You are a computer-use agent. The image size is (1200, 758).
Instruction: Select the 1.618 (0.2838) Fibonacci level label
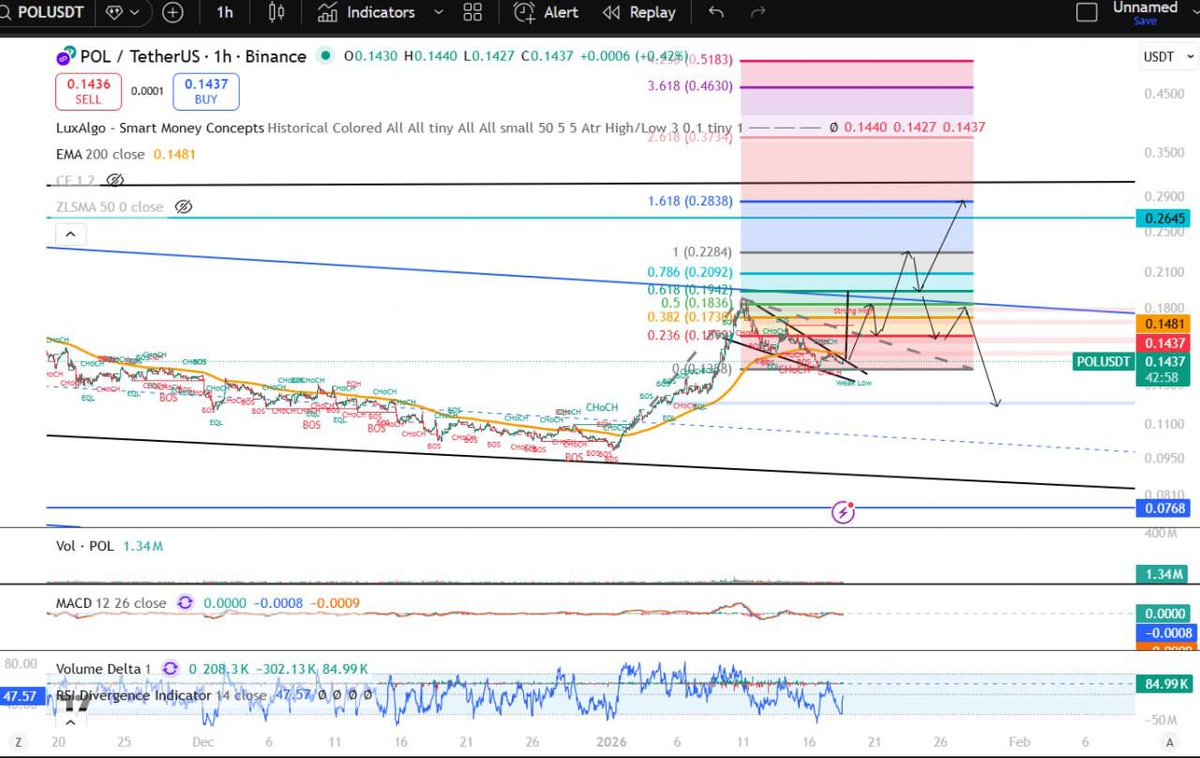[x=690, y=201]
